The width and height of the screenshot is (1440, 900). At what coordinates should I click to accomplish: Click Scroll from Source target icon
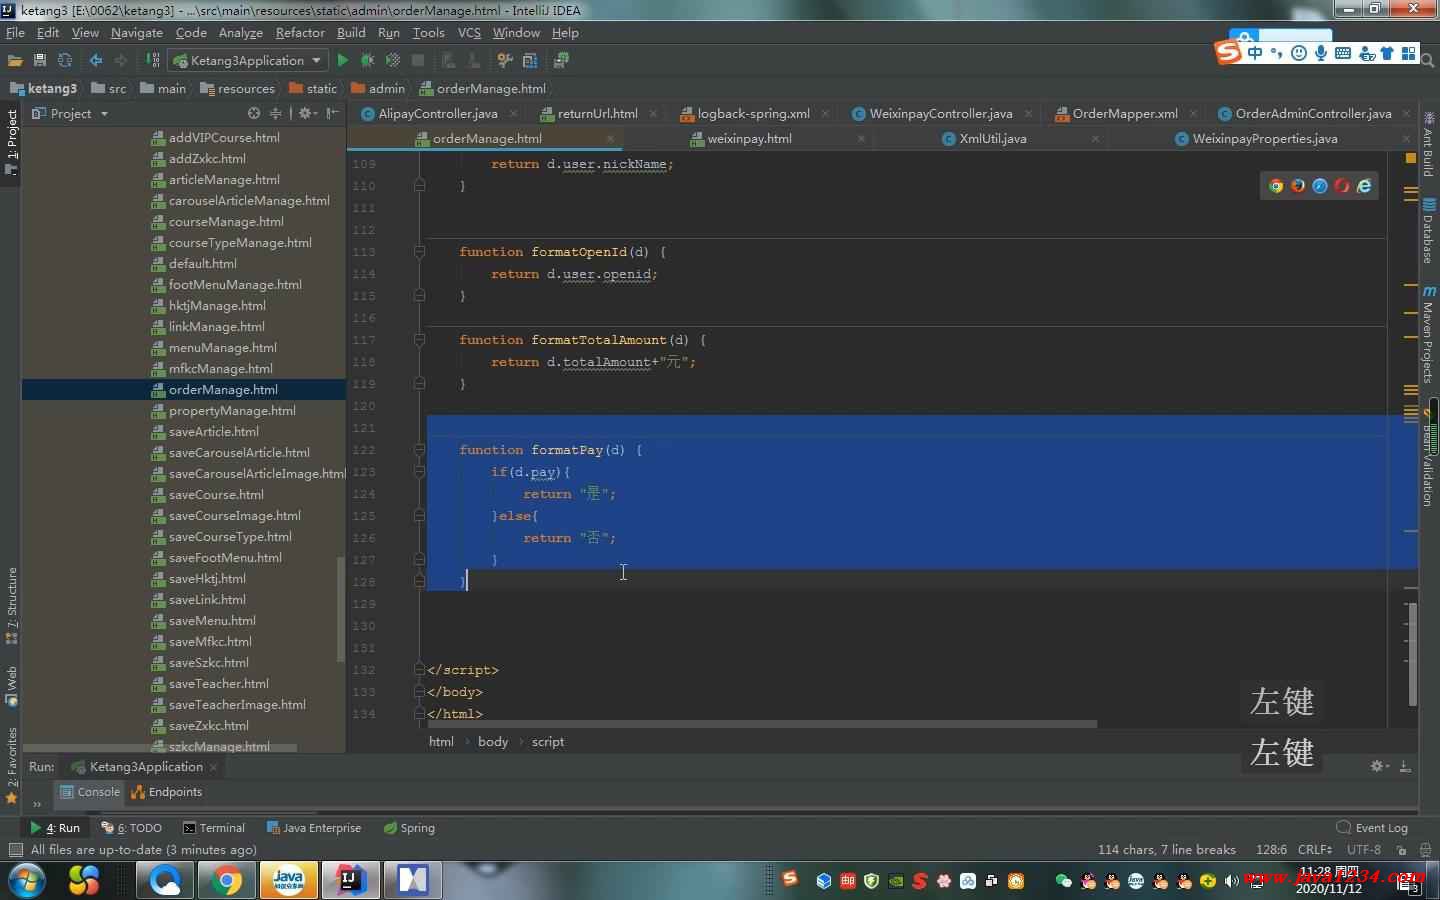click(x=254, y=113)
